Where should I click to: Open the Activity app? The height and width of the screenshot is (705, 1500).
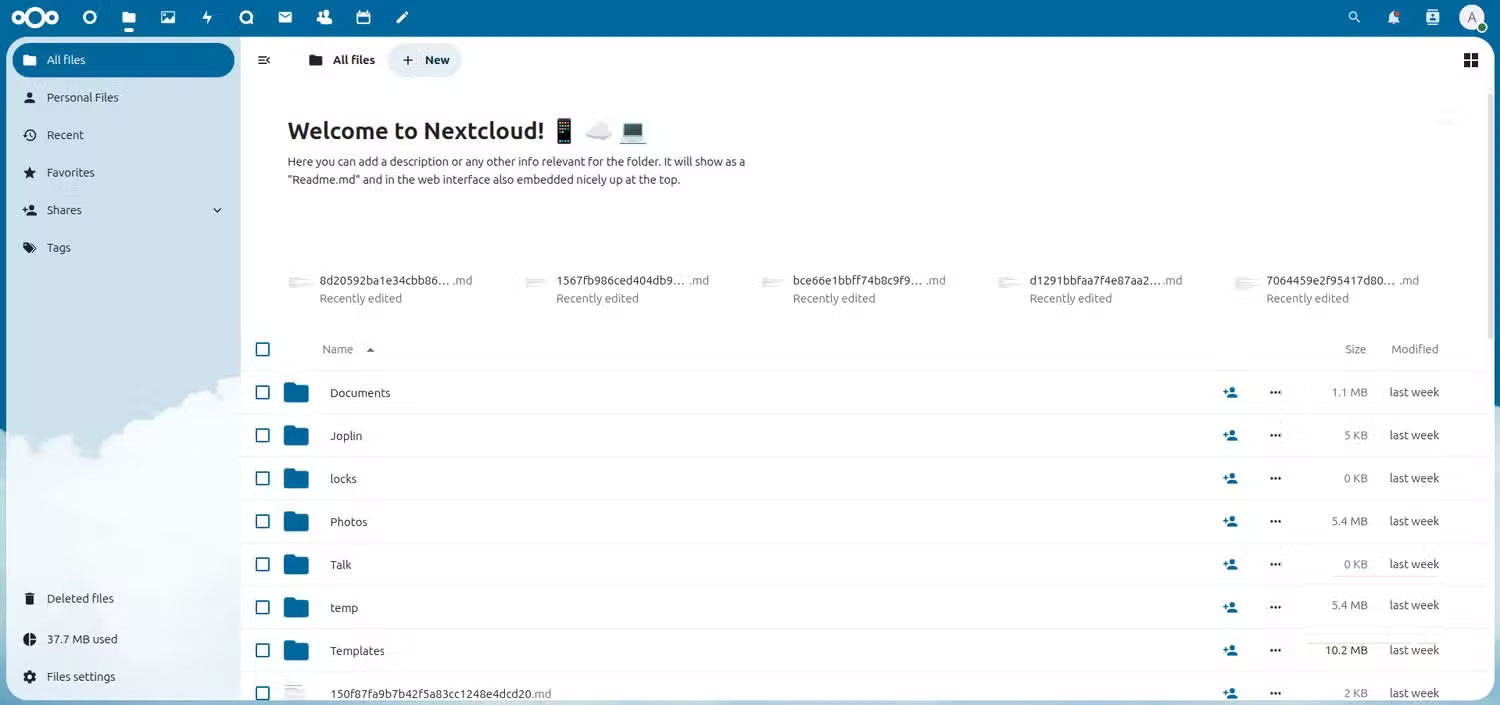tap(207, 17)
